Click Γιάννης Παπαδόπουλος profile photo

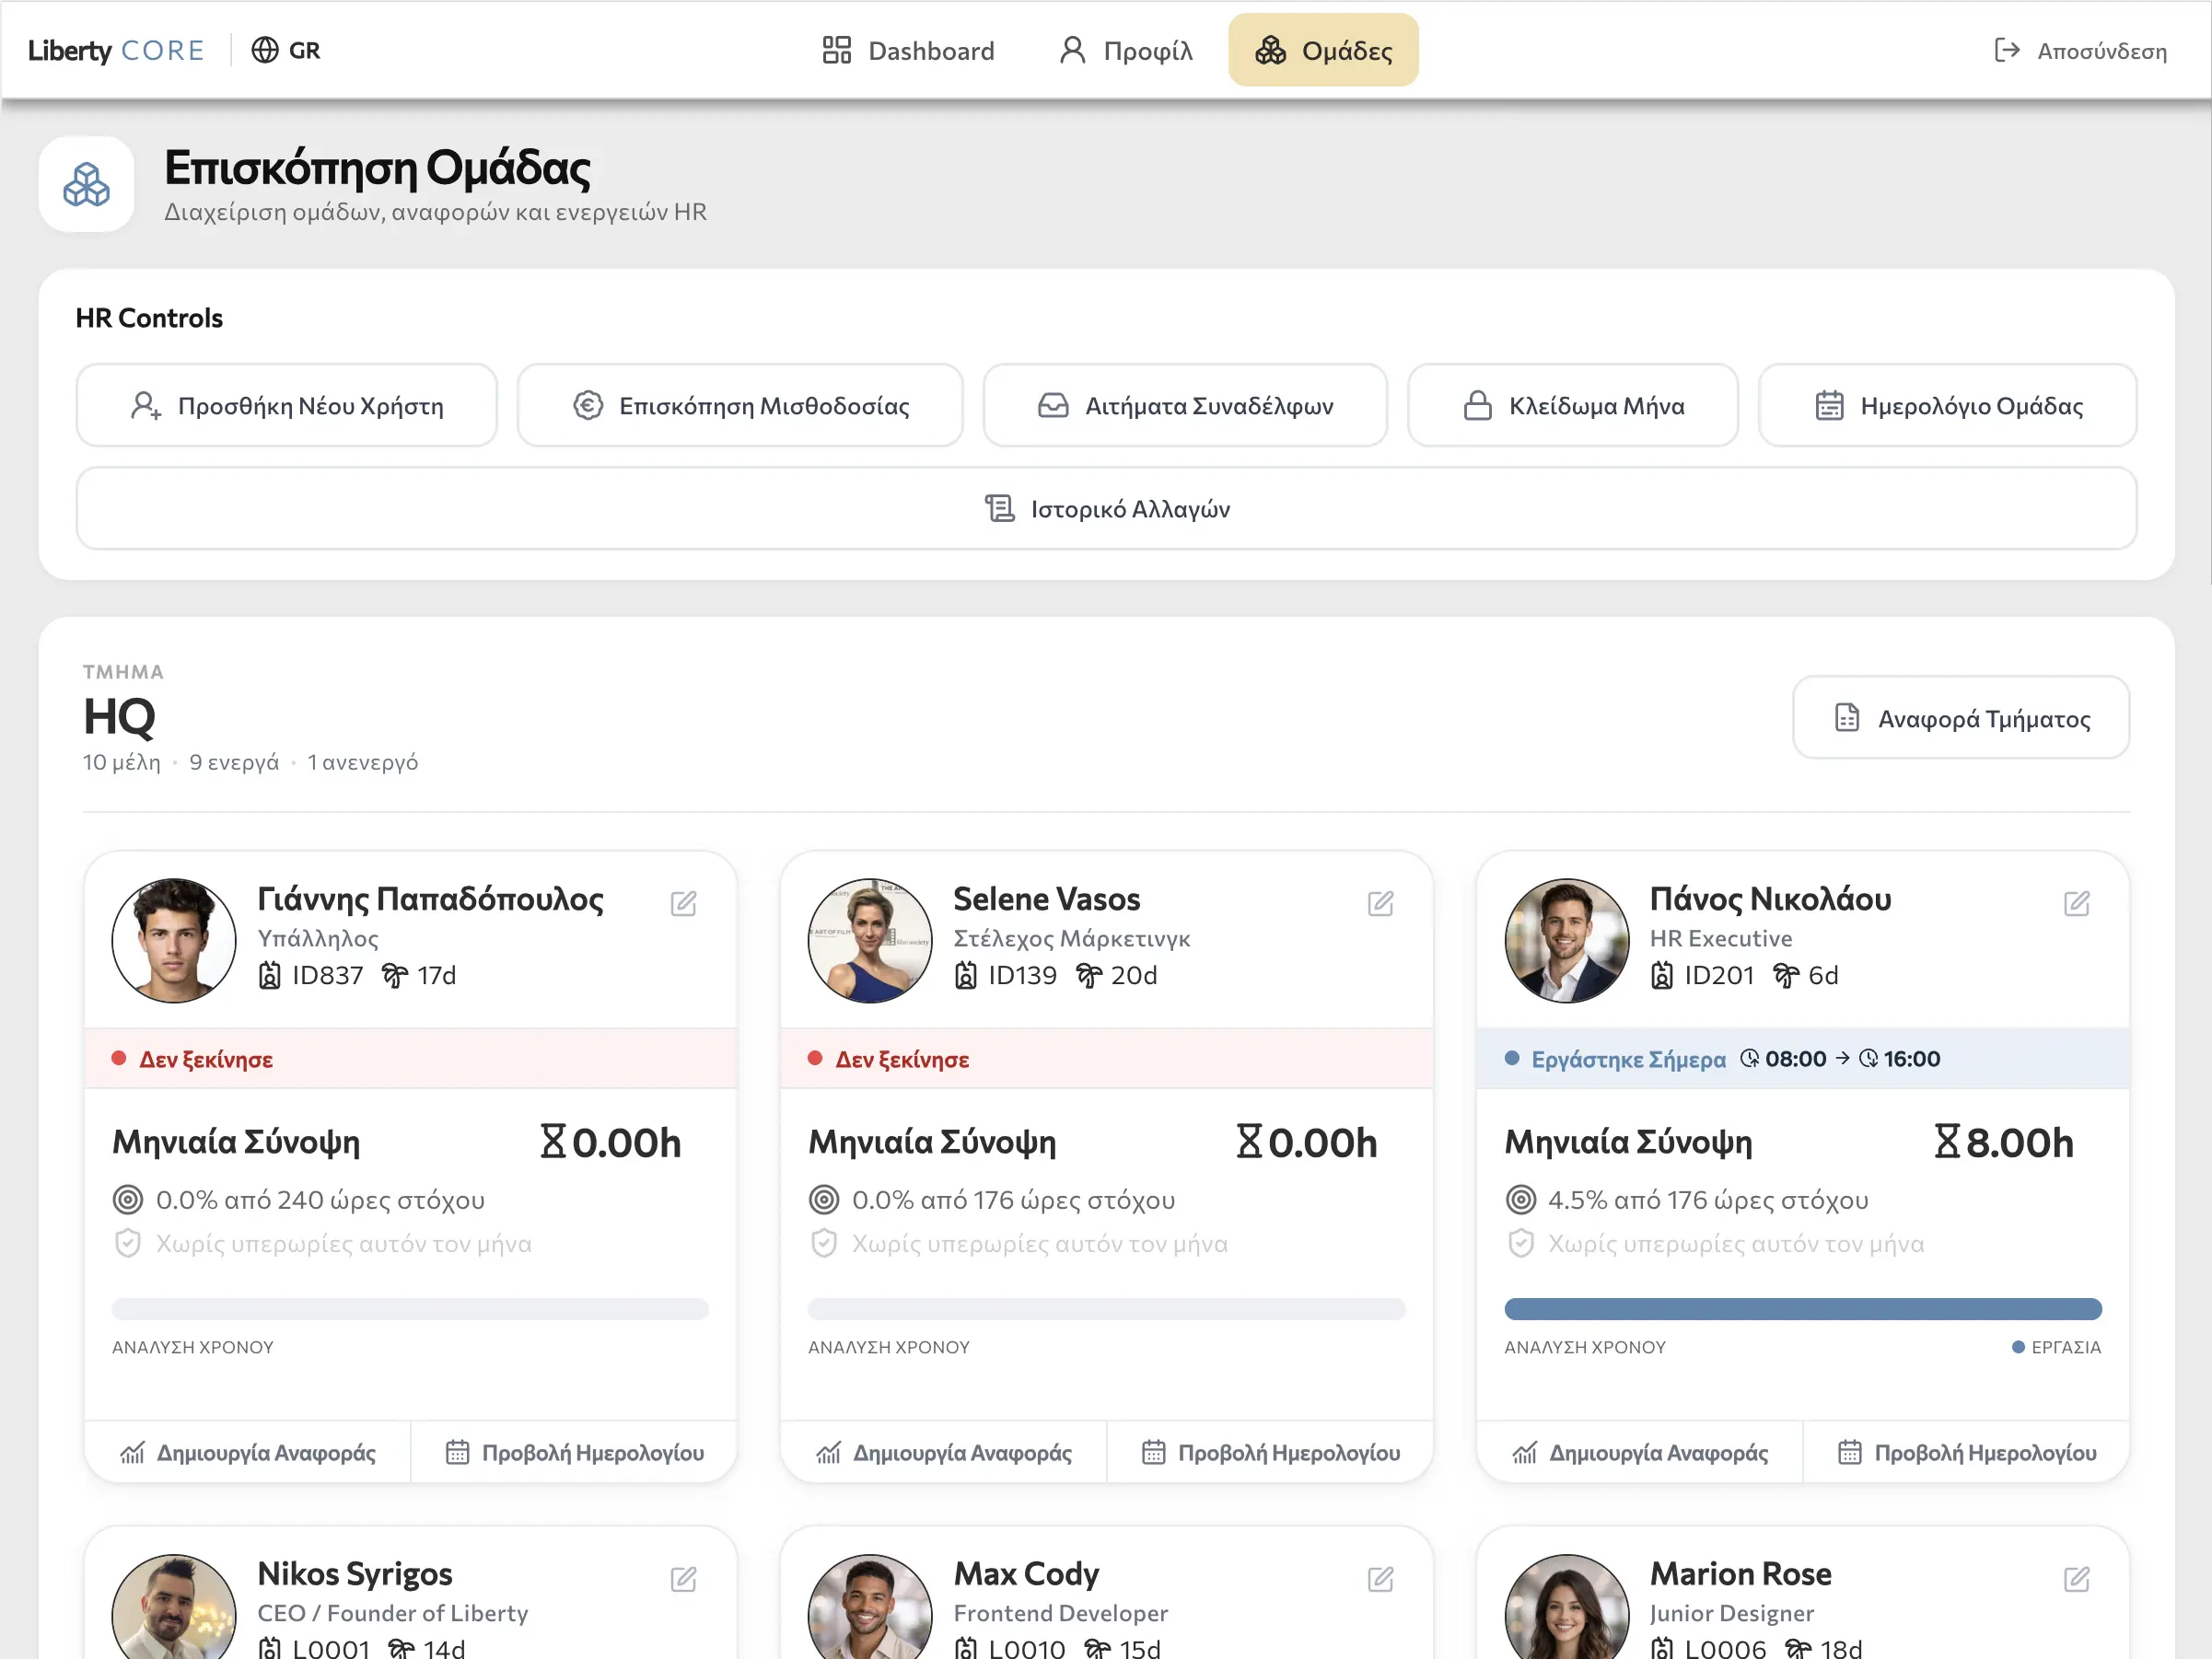pyautogui.click(x=174, y=941)
